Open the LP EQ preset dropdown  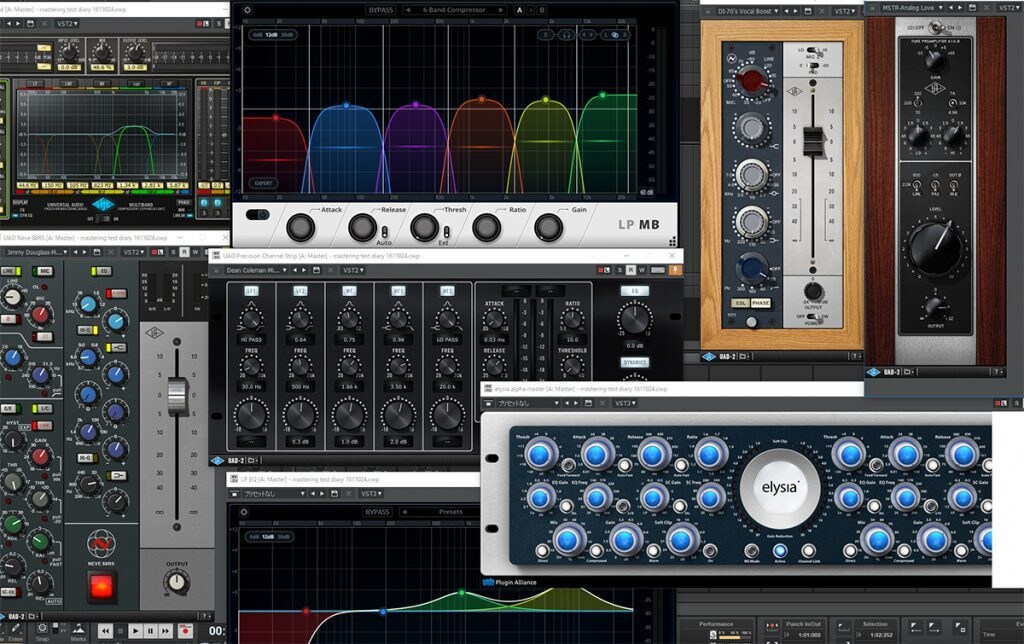(x=273, y=494)
